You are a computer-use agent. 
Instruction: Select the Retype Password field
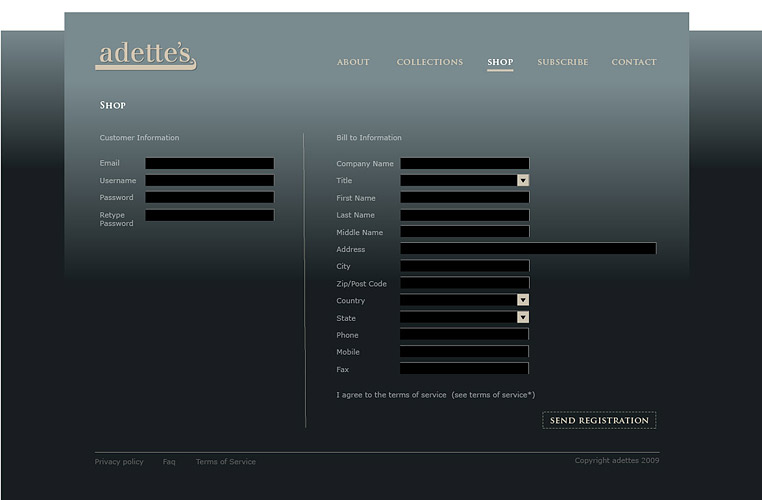pos(209,215)
